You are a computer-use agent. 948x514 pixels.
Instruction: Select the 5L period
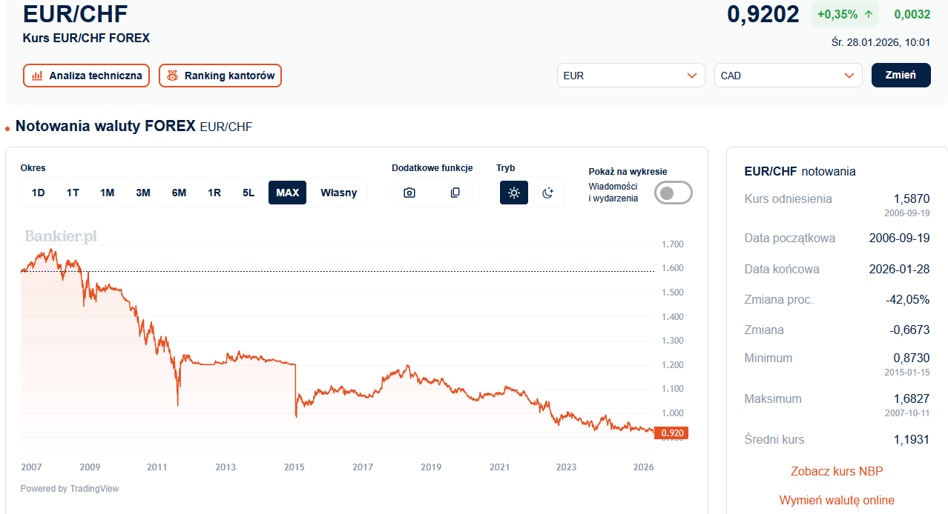coord(248,193)
